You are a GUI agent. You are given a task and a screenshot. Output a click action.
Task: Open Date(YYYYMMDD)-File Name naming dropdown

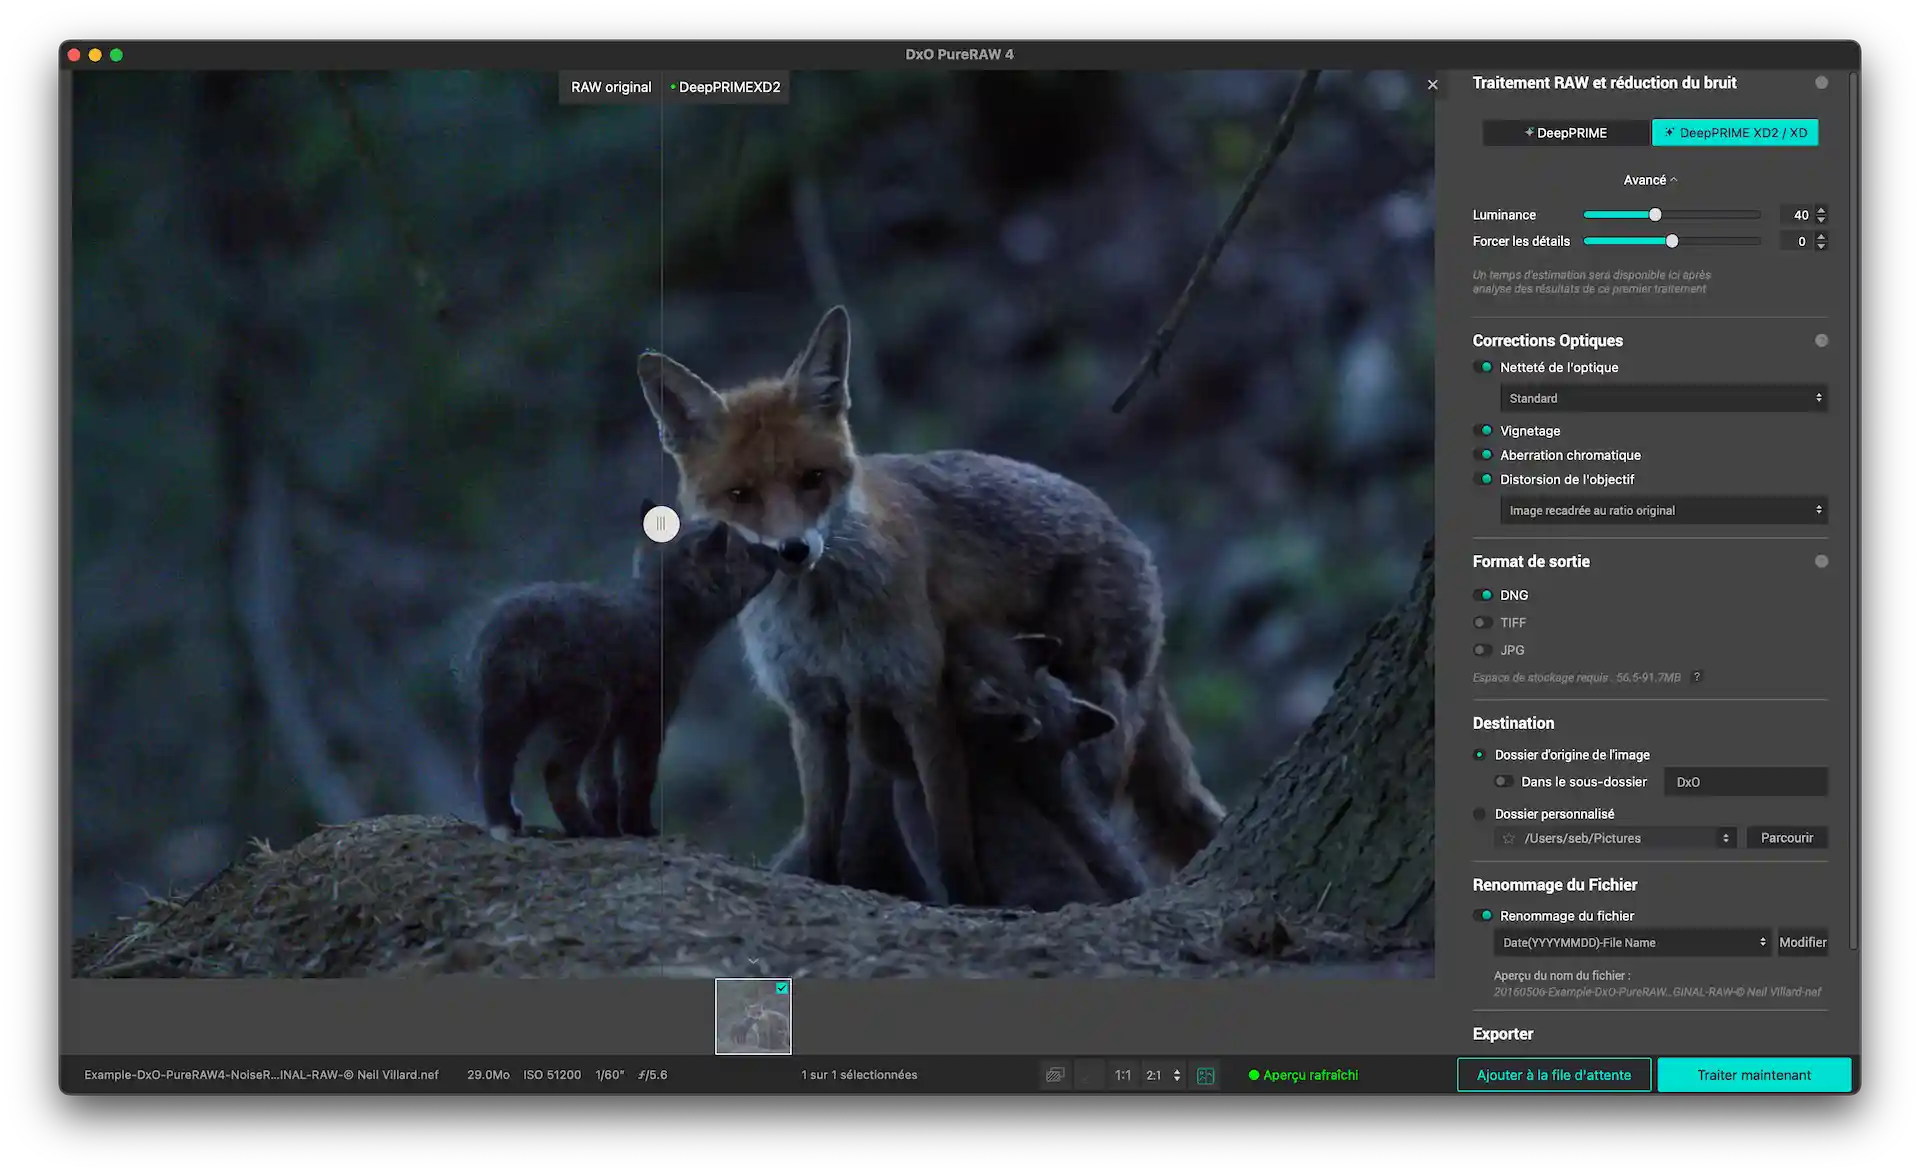(x=1632, y=942)
